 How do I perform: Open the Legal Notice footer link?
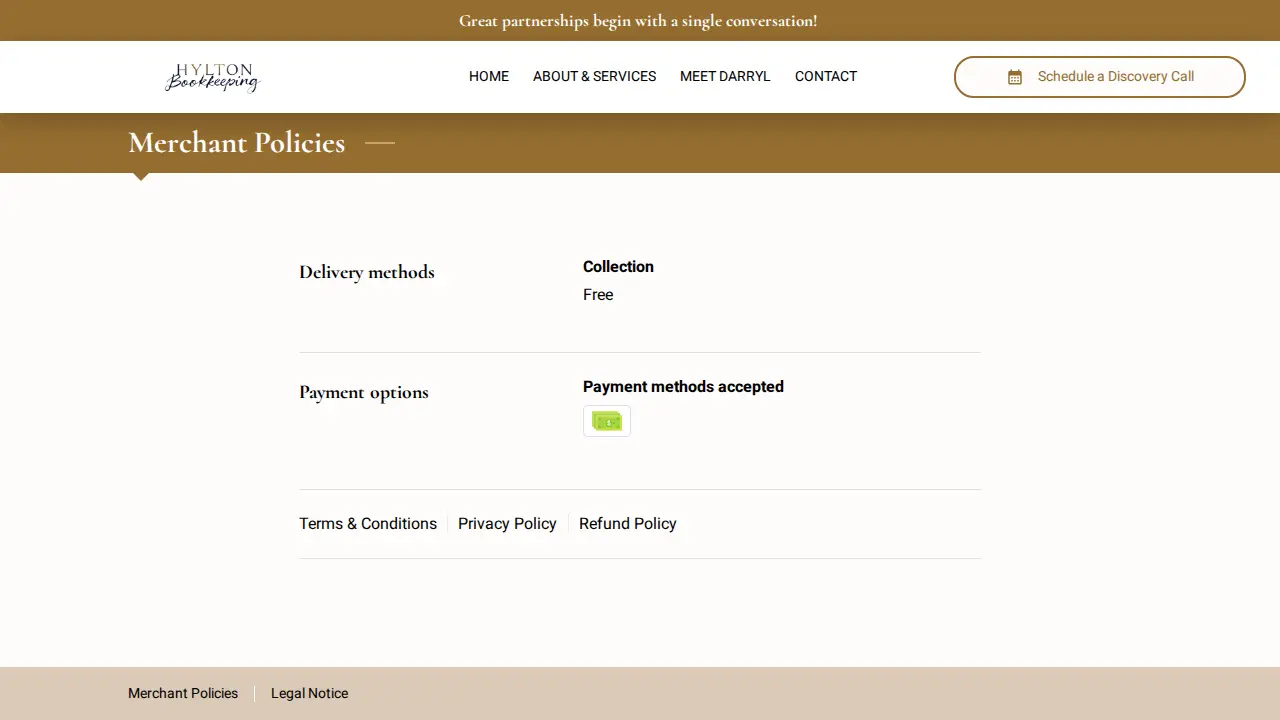tap(309, 693)
